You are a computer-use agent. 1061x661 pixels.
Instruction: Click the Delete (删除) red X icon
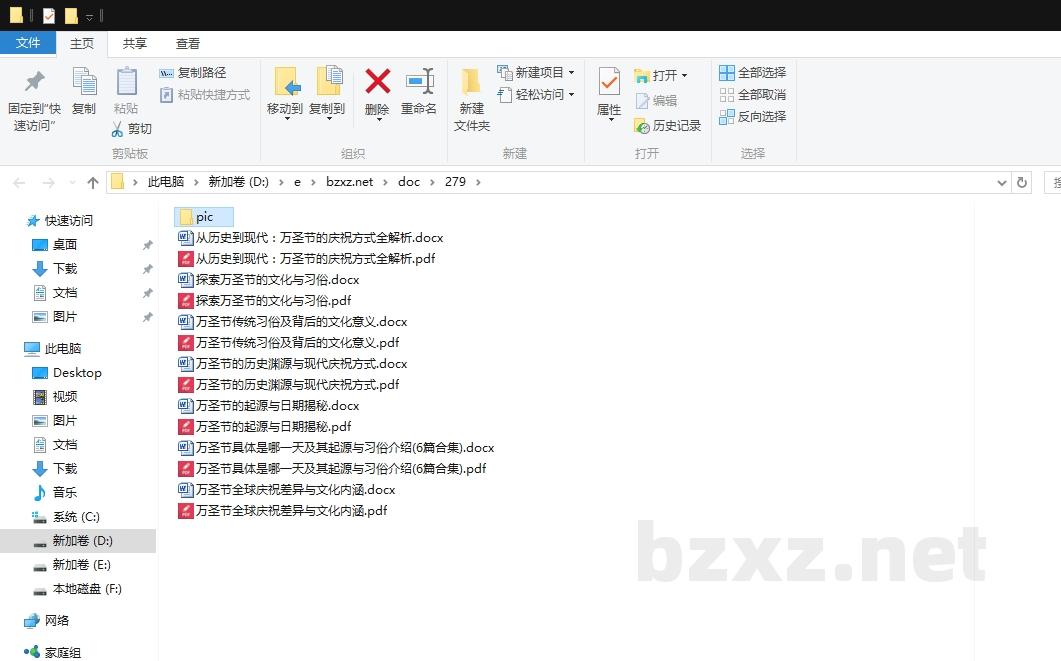point(377,82)
